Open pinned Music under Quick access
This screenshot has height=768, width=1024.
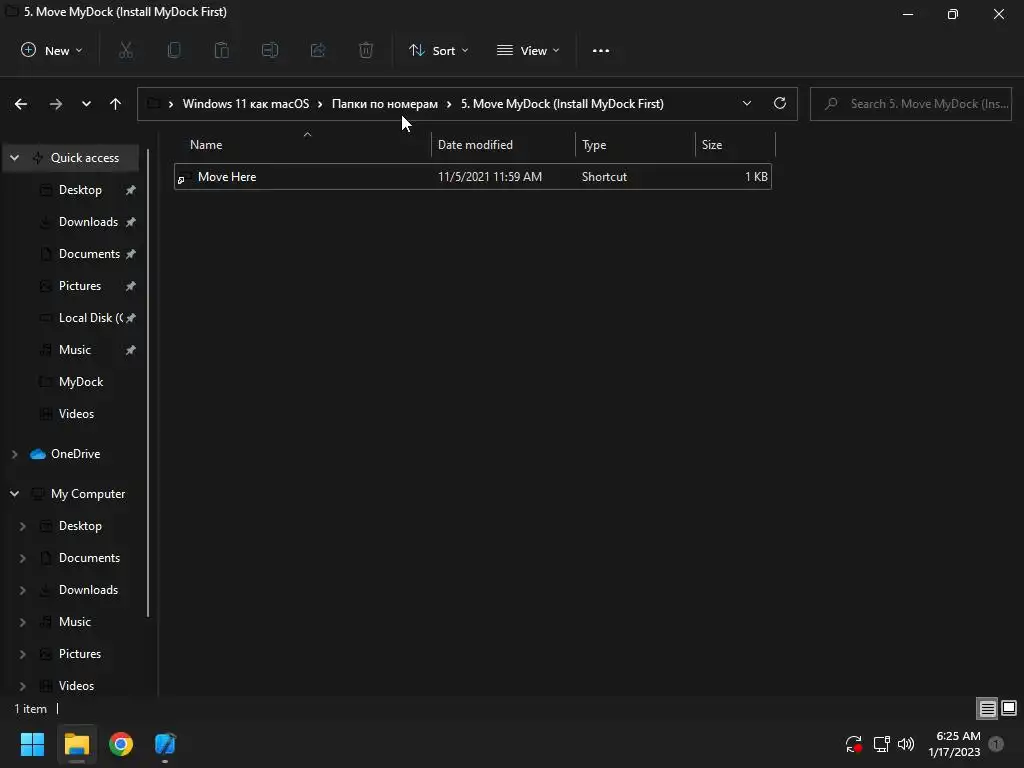click(x=74, y=350)
